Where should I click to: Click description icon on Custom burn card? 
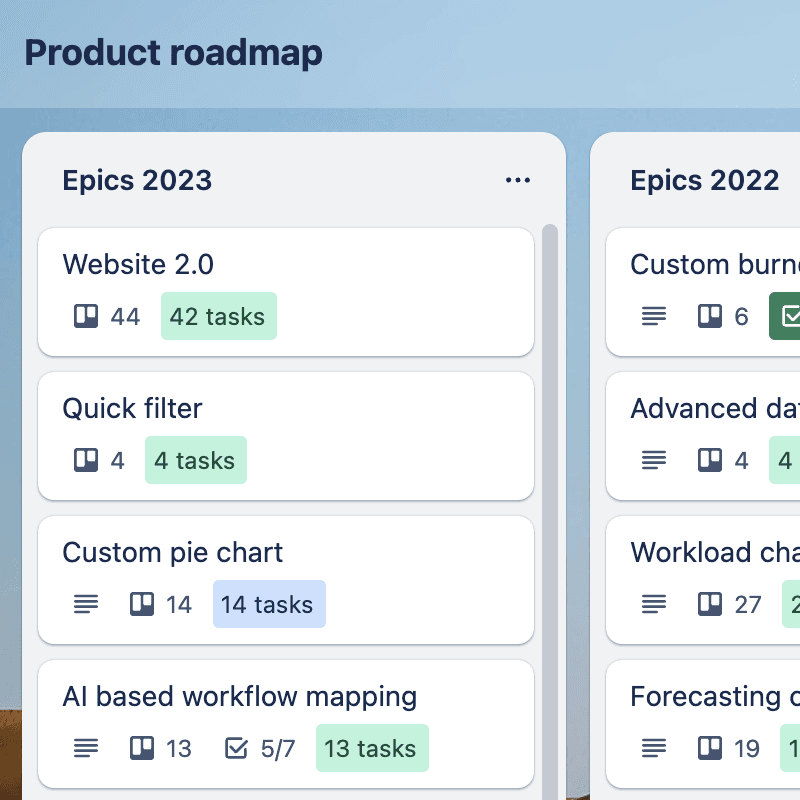(x=654, y=316)
